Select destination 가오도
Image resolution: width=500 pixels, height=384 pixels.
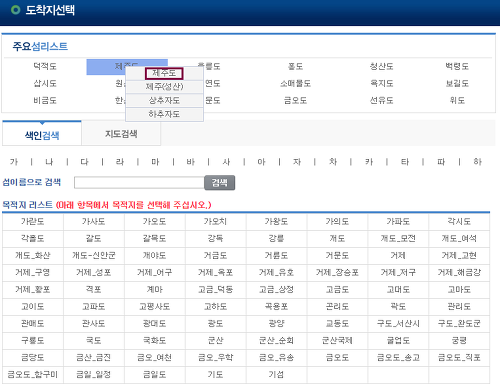pyautogui.click(x=155, y=222)
